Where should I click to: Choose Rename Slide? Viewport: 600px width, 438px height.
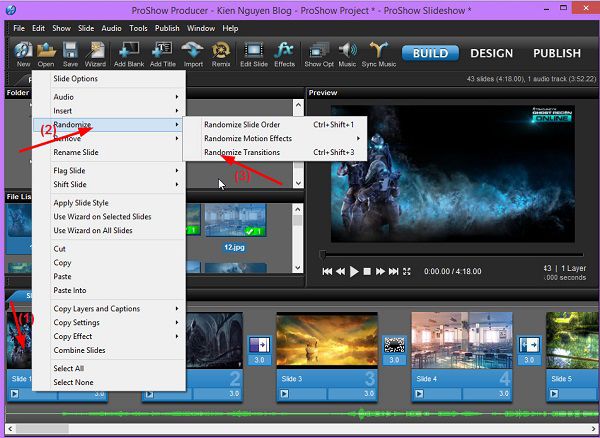coord(109,152)
